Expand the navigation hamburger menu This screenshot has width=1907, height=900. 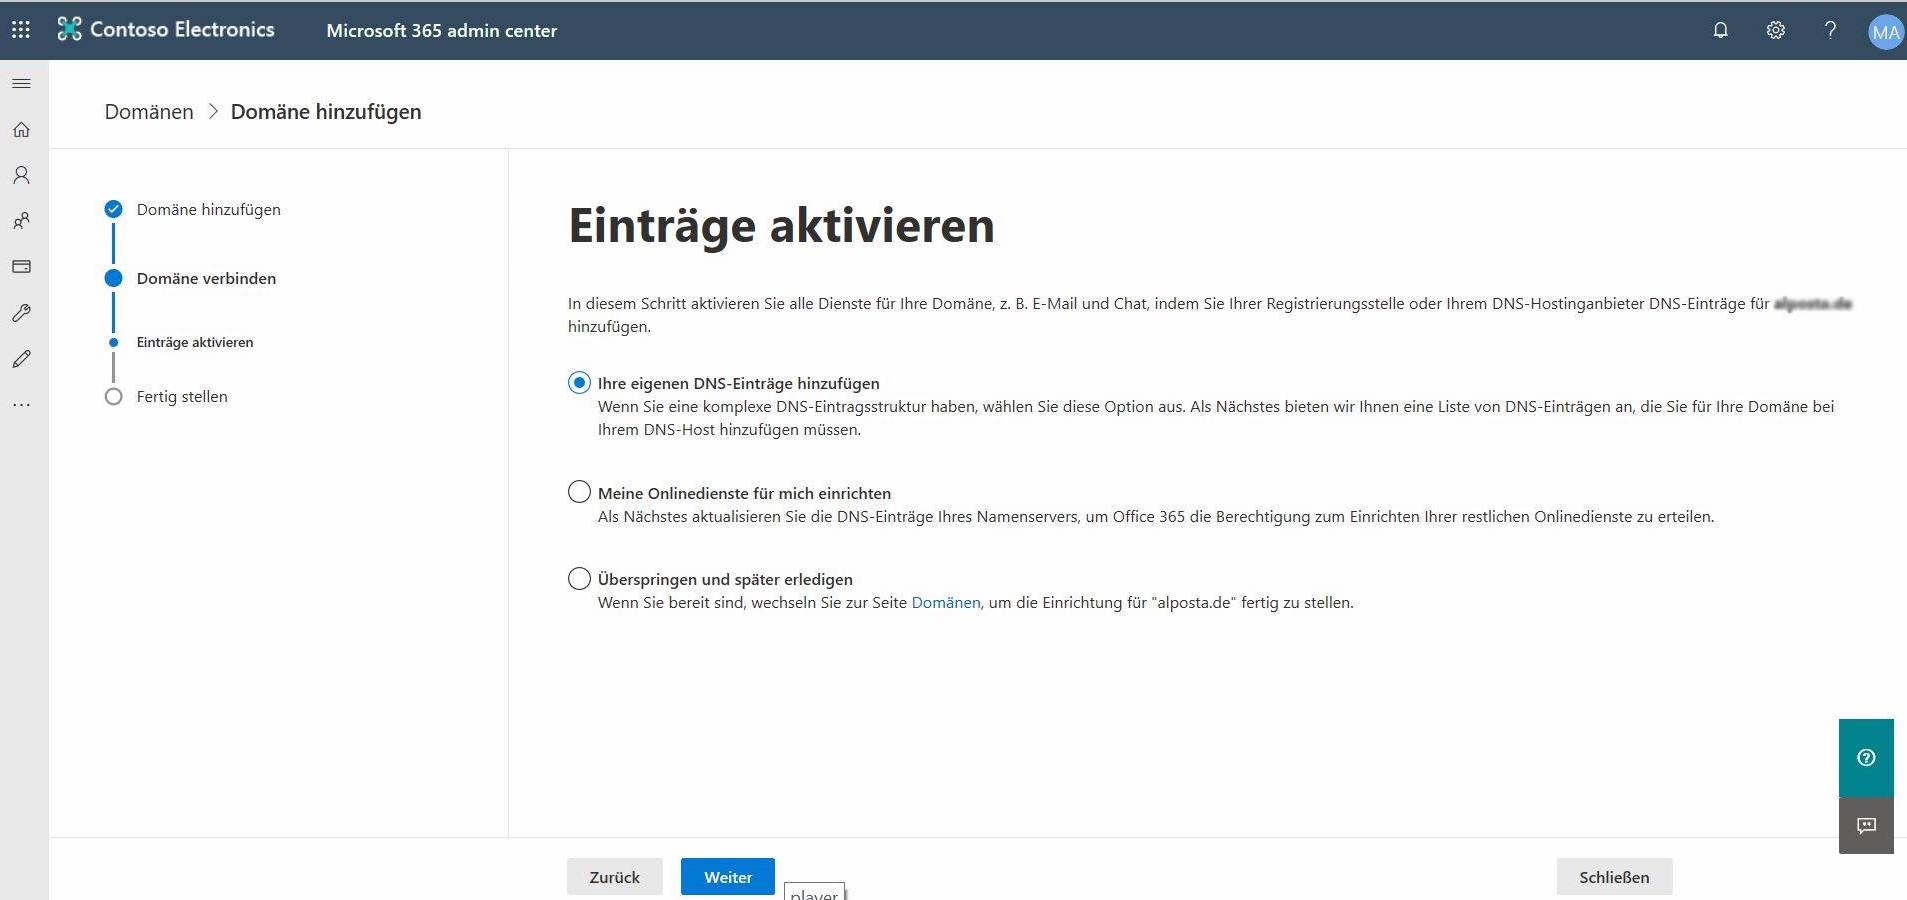[21, 84]
